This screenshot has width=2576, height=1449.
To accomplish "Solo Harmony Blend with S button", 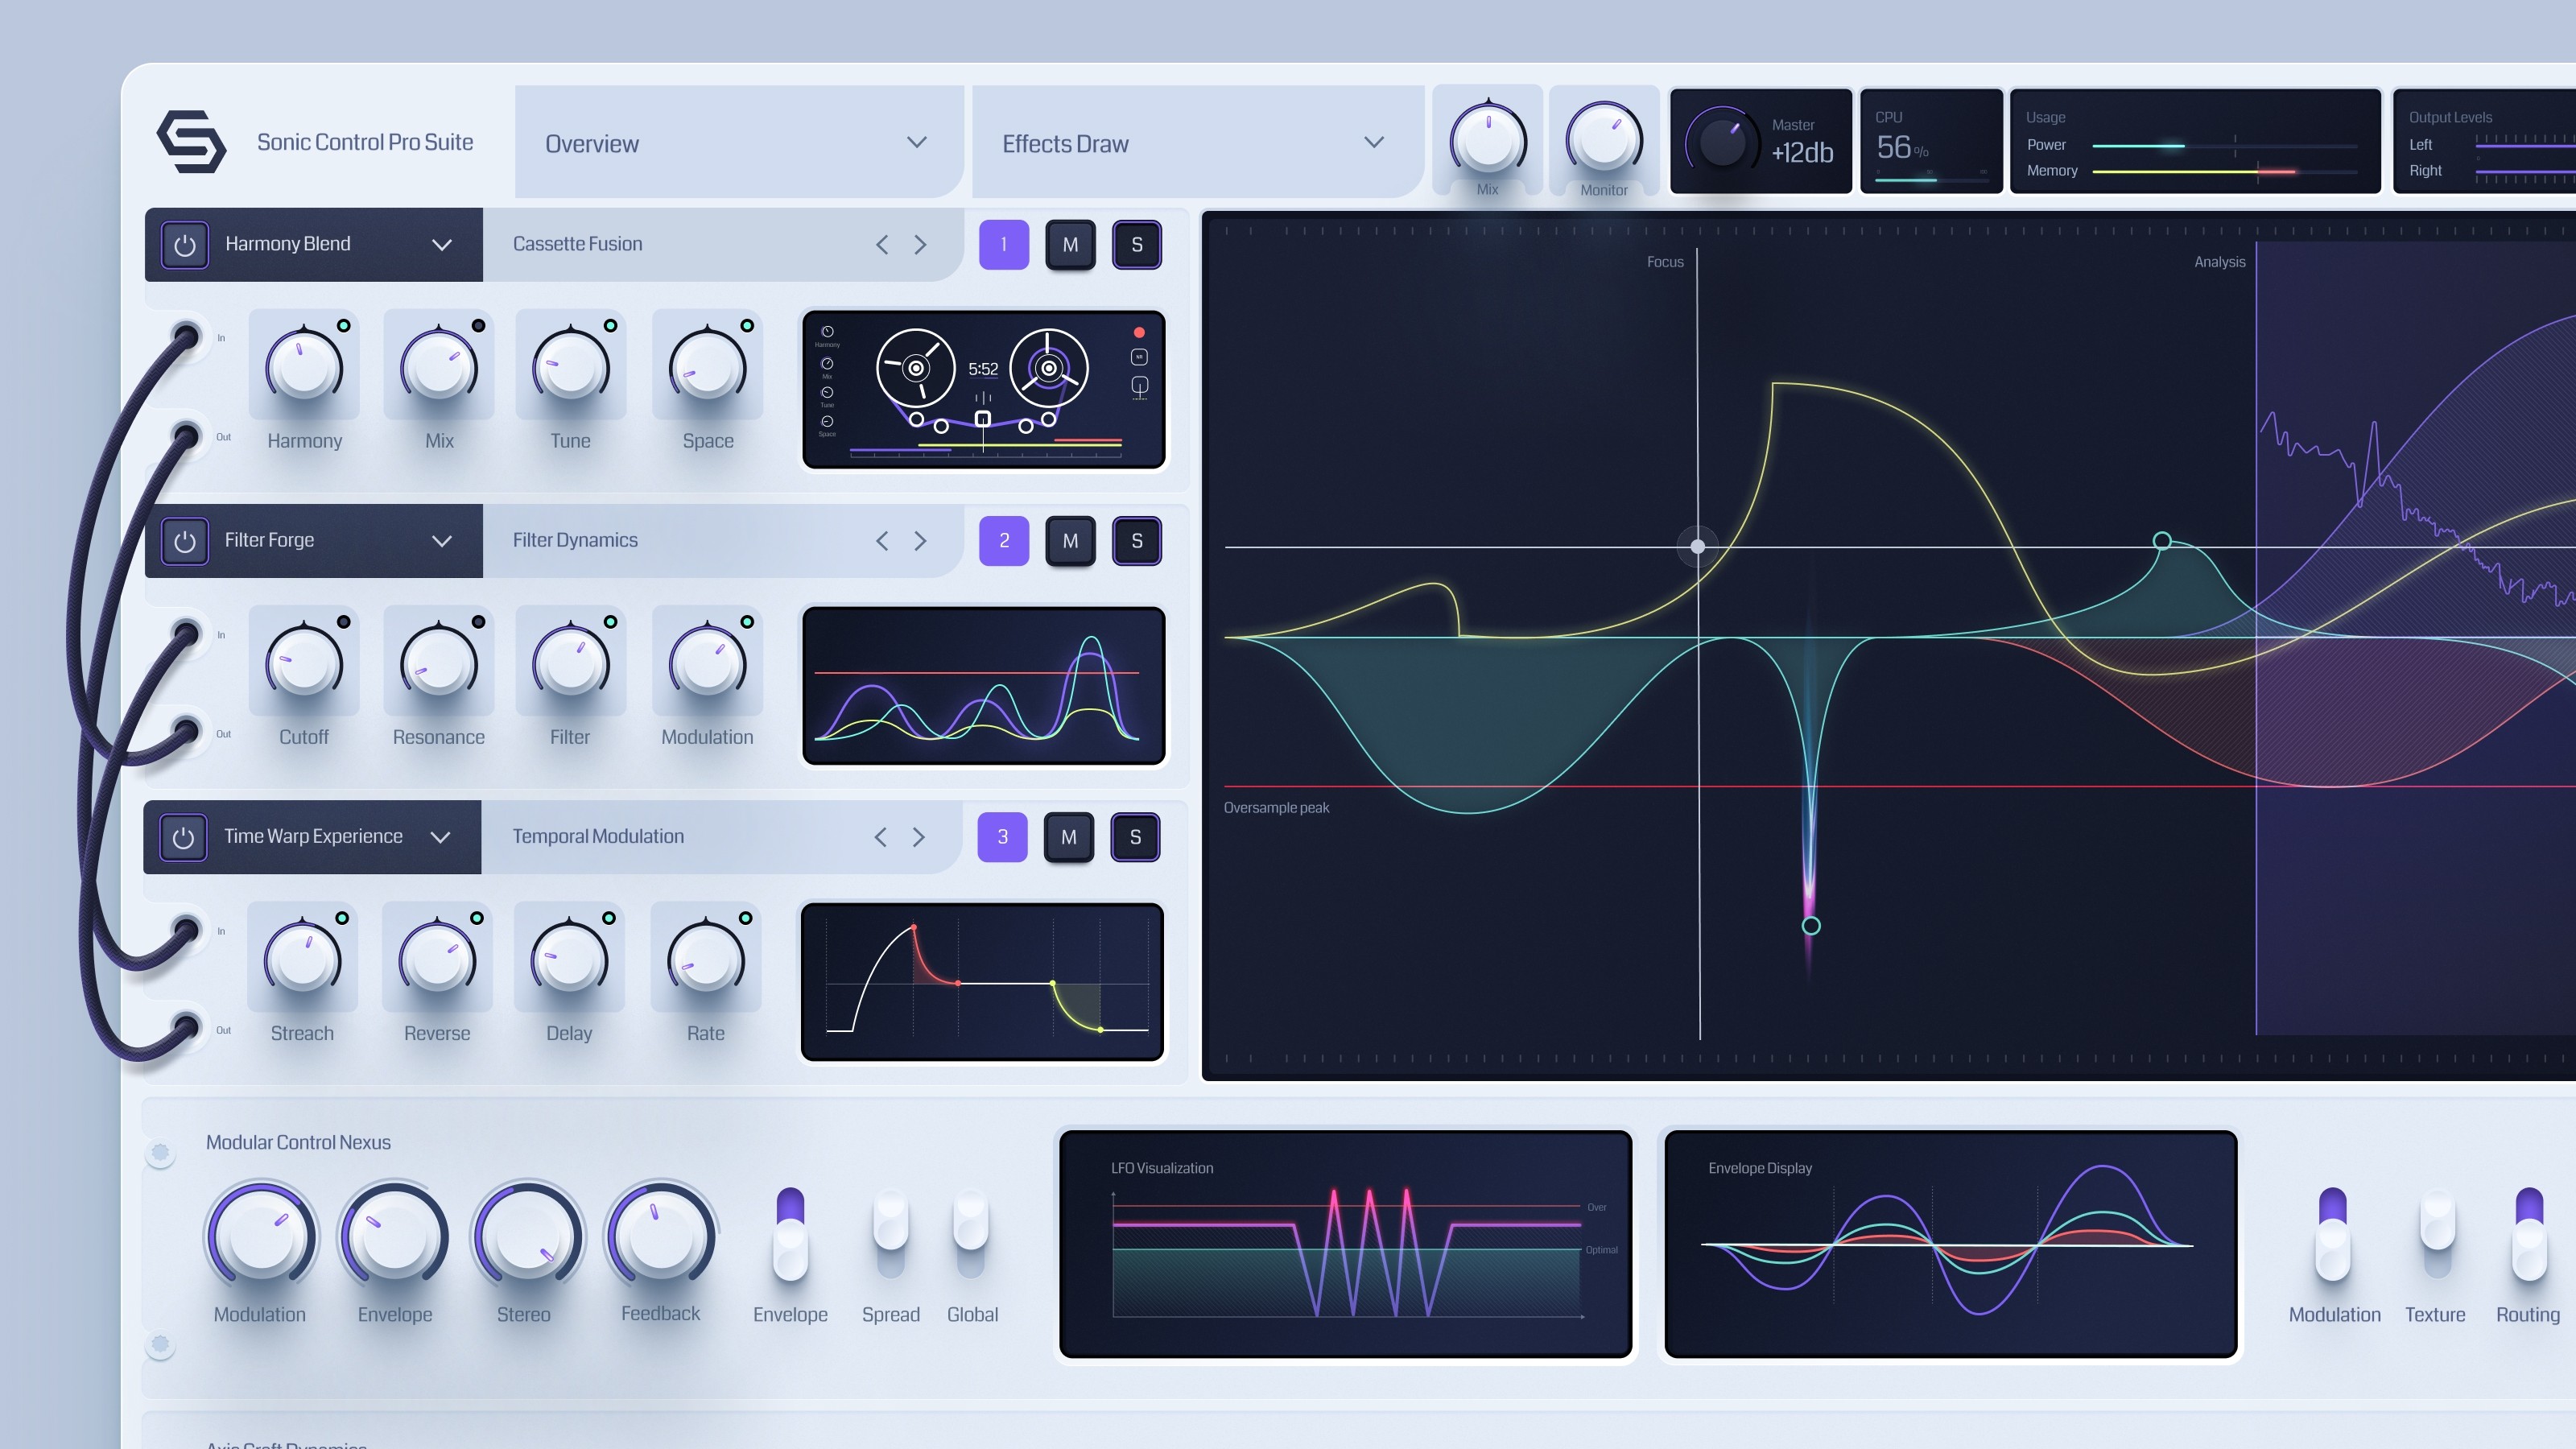I will 1136,245.
